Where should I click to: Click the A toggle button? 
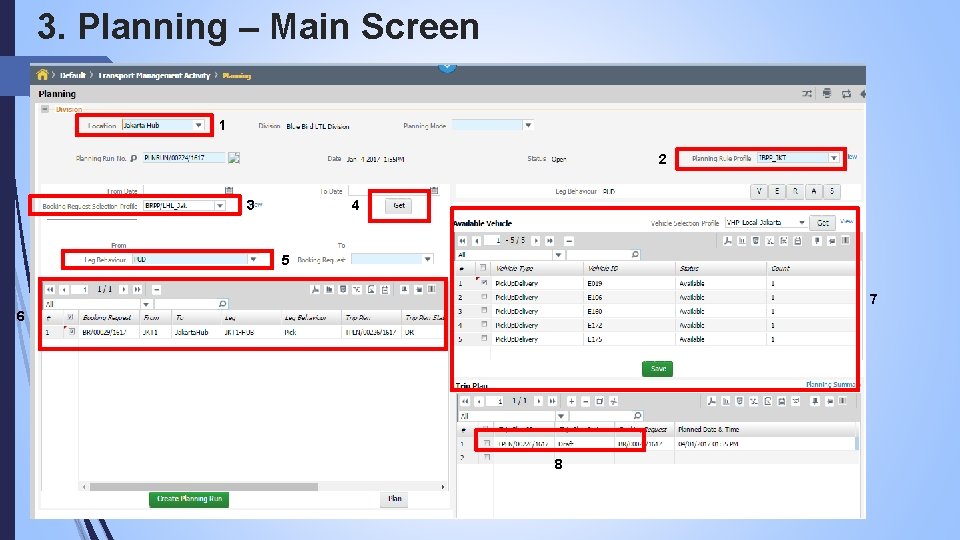814,191
